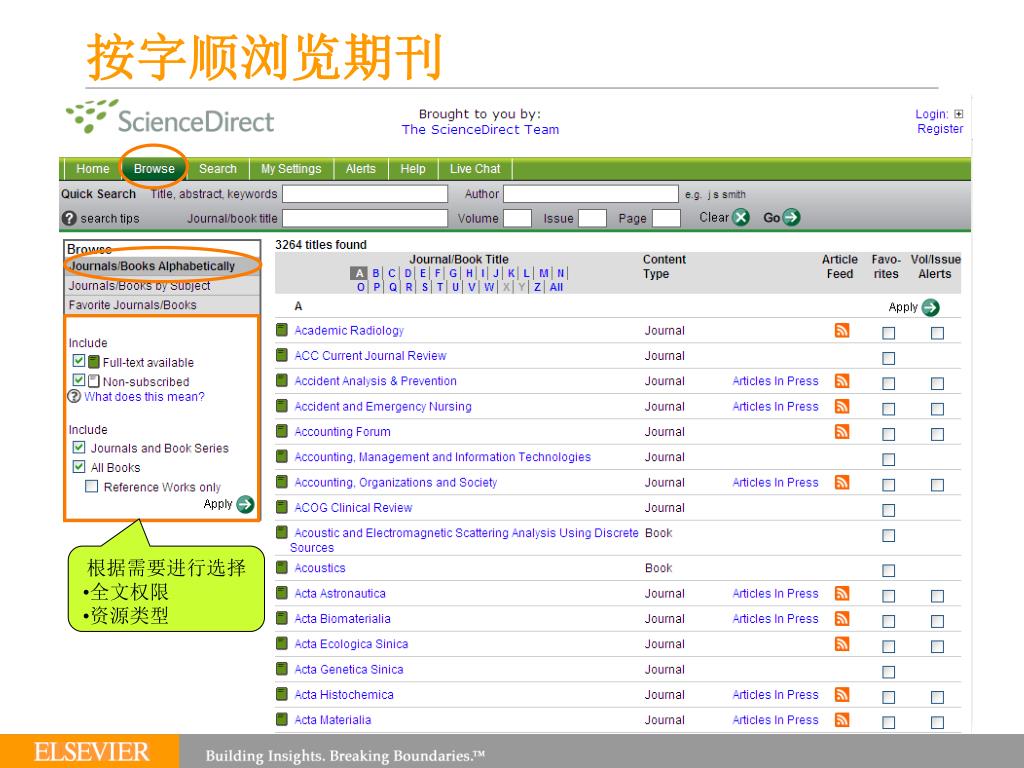Open RSS feed icon for Accident Analysis & Prevention

click(842, 380)
